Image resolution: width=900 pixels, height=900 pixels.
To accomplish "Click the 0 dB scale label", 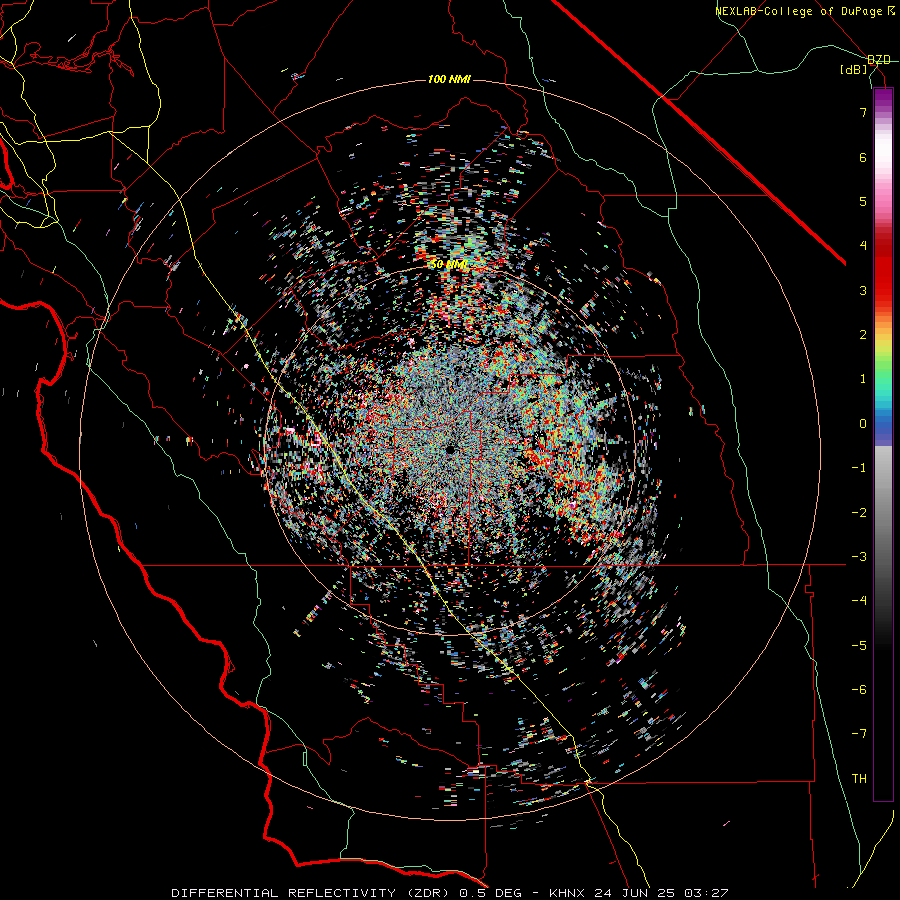I will click(x=863, y=424).
